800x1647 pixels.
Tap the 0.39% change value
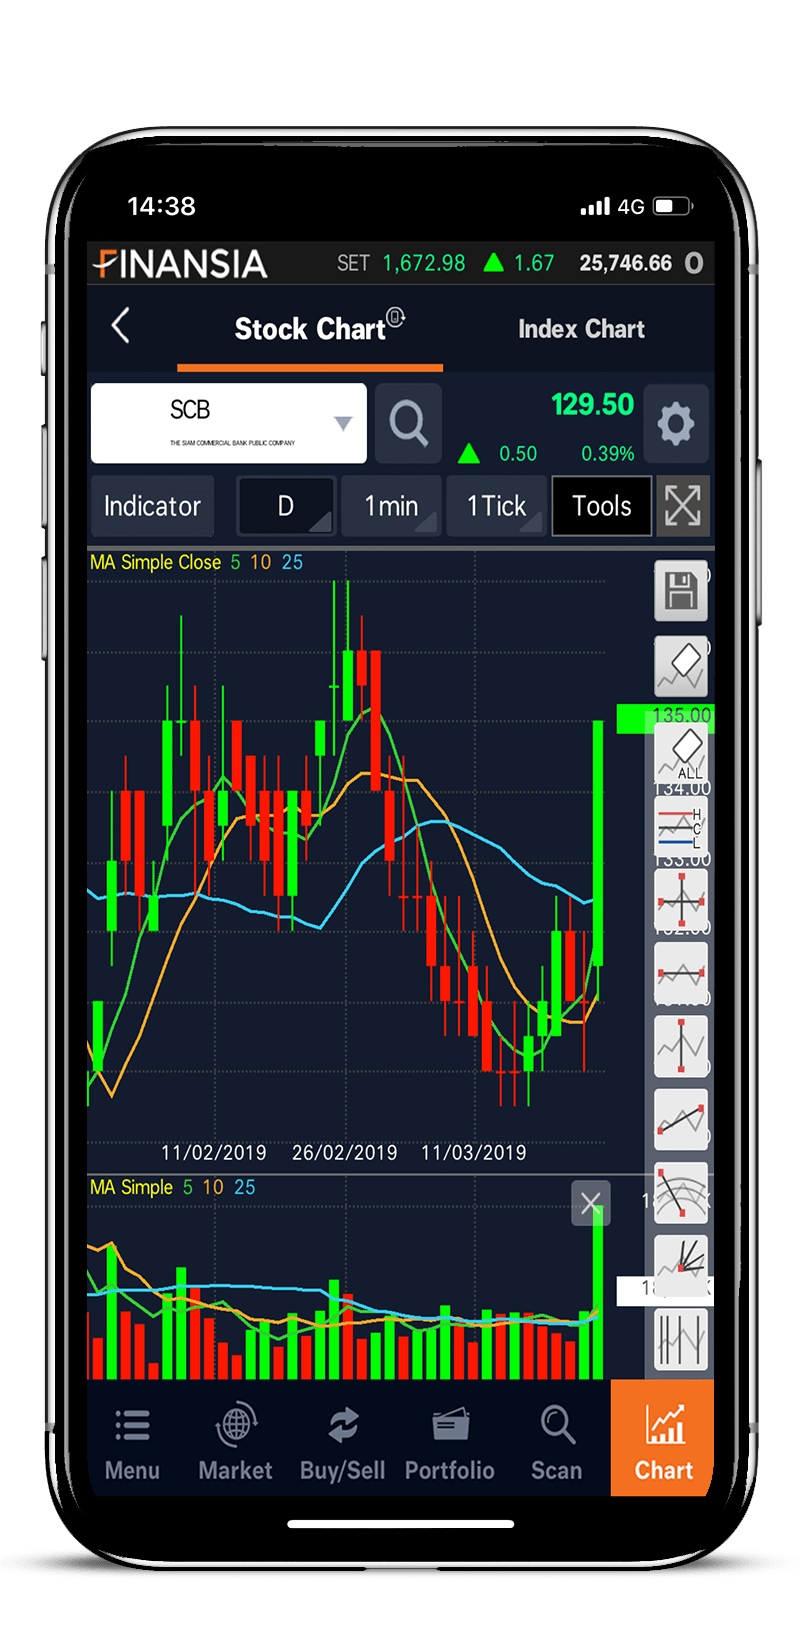coord(608,454)
